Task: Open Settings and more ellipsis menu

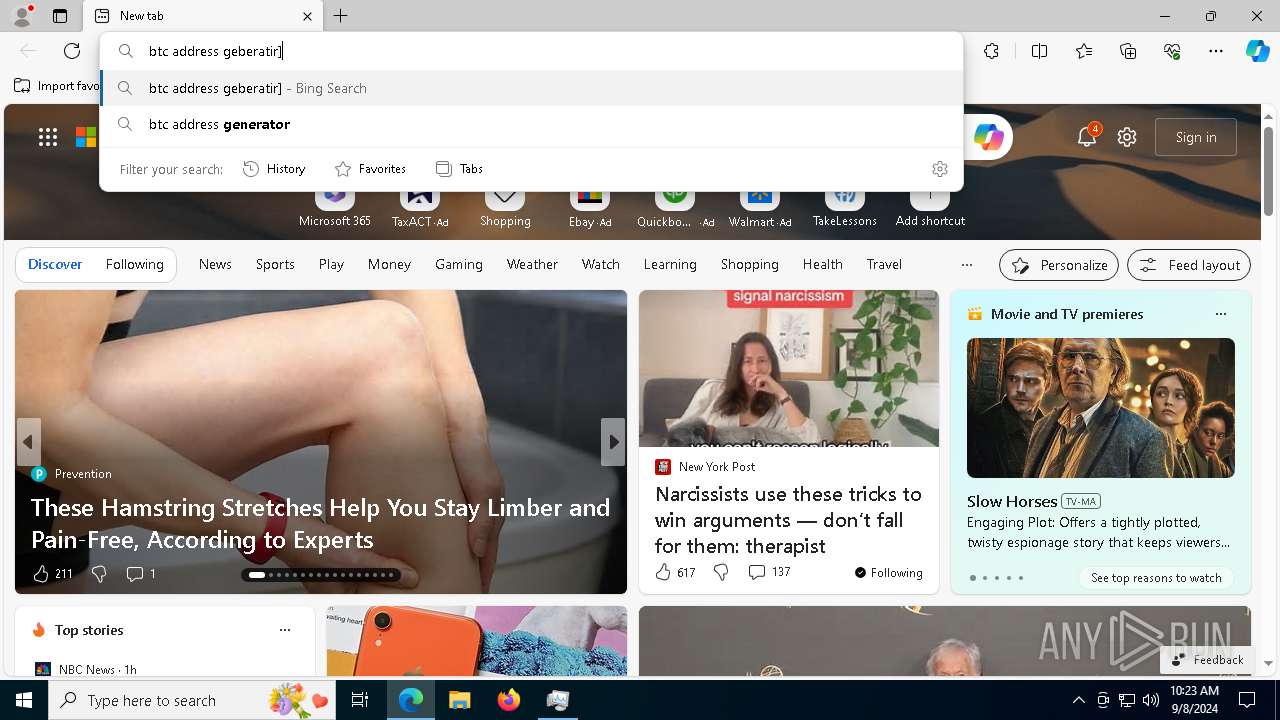Action: pyautogui.click(x=1216, y=51)
